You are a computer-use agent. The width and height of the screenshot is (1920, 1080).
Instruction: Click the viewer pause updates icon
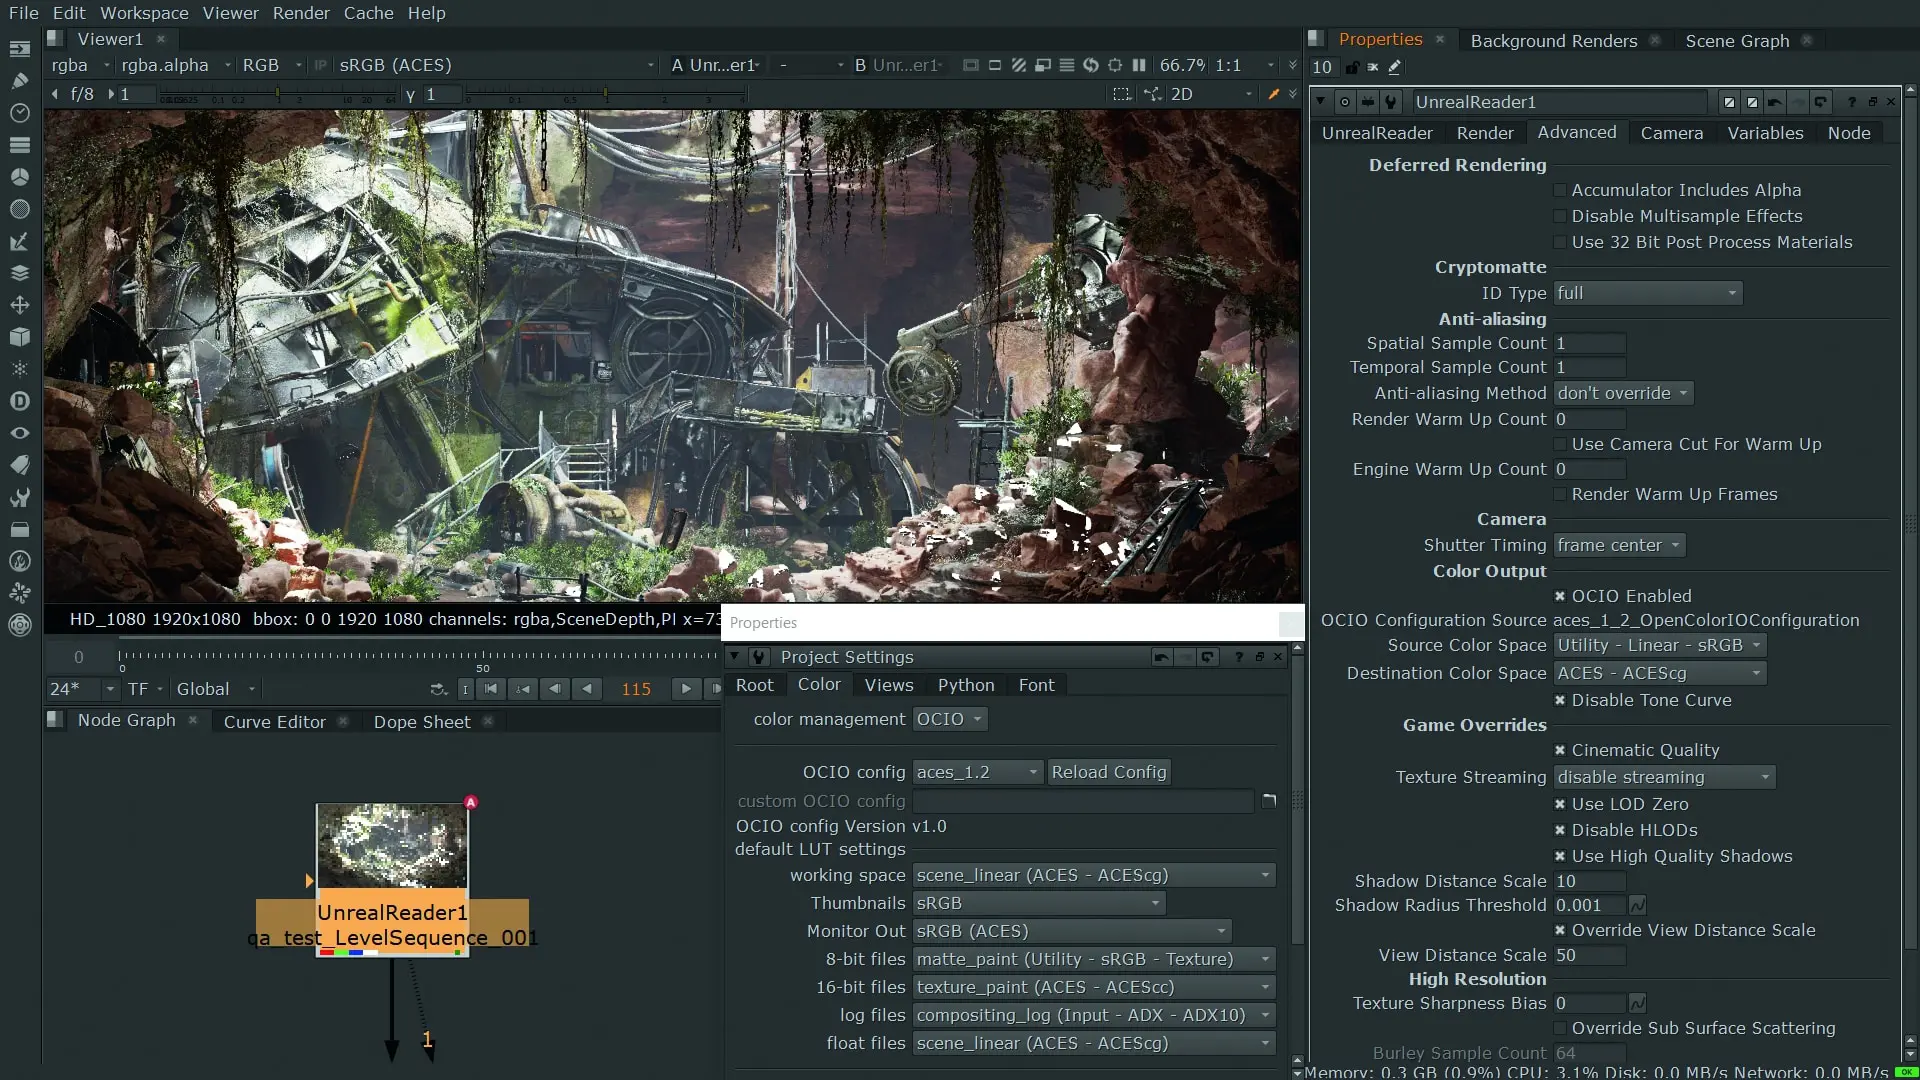[1139, 65]
